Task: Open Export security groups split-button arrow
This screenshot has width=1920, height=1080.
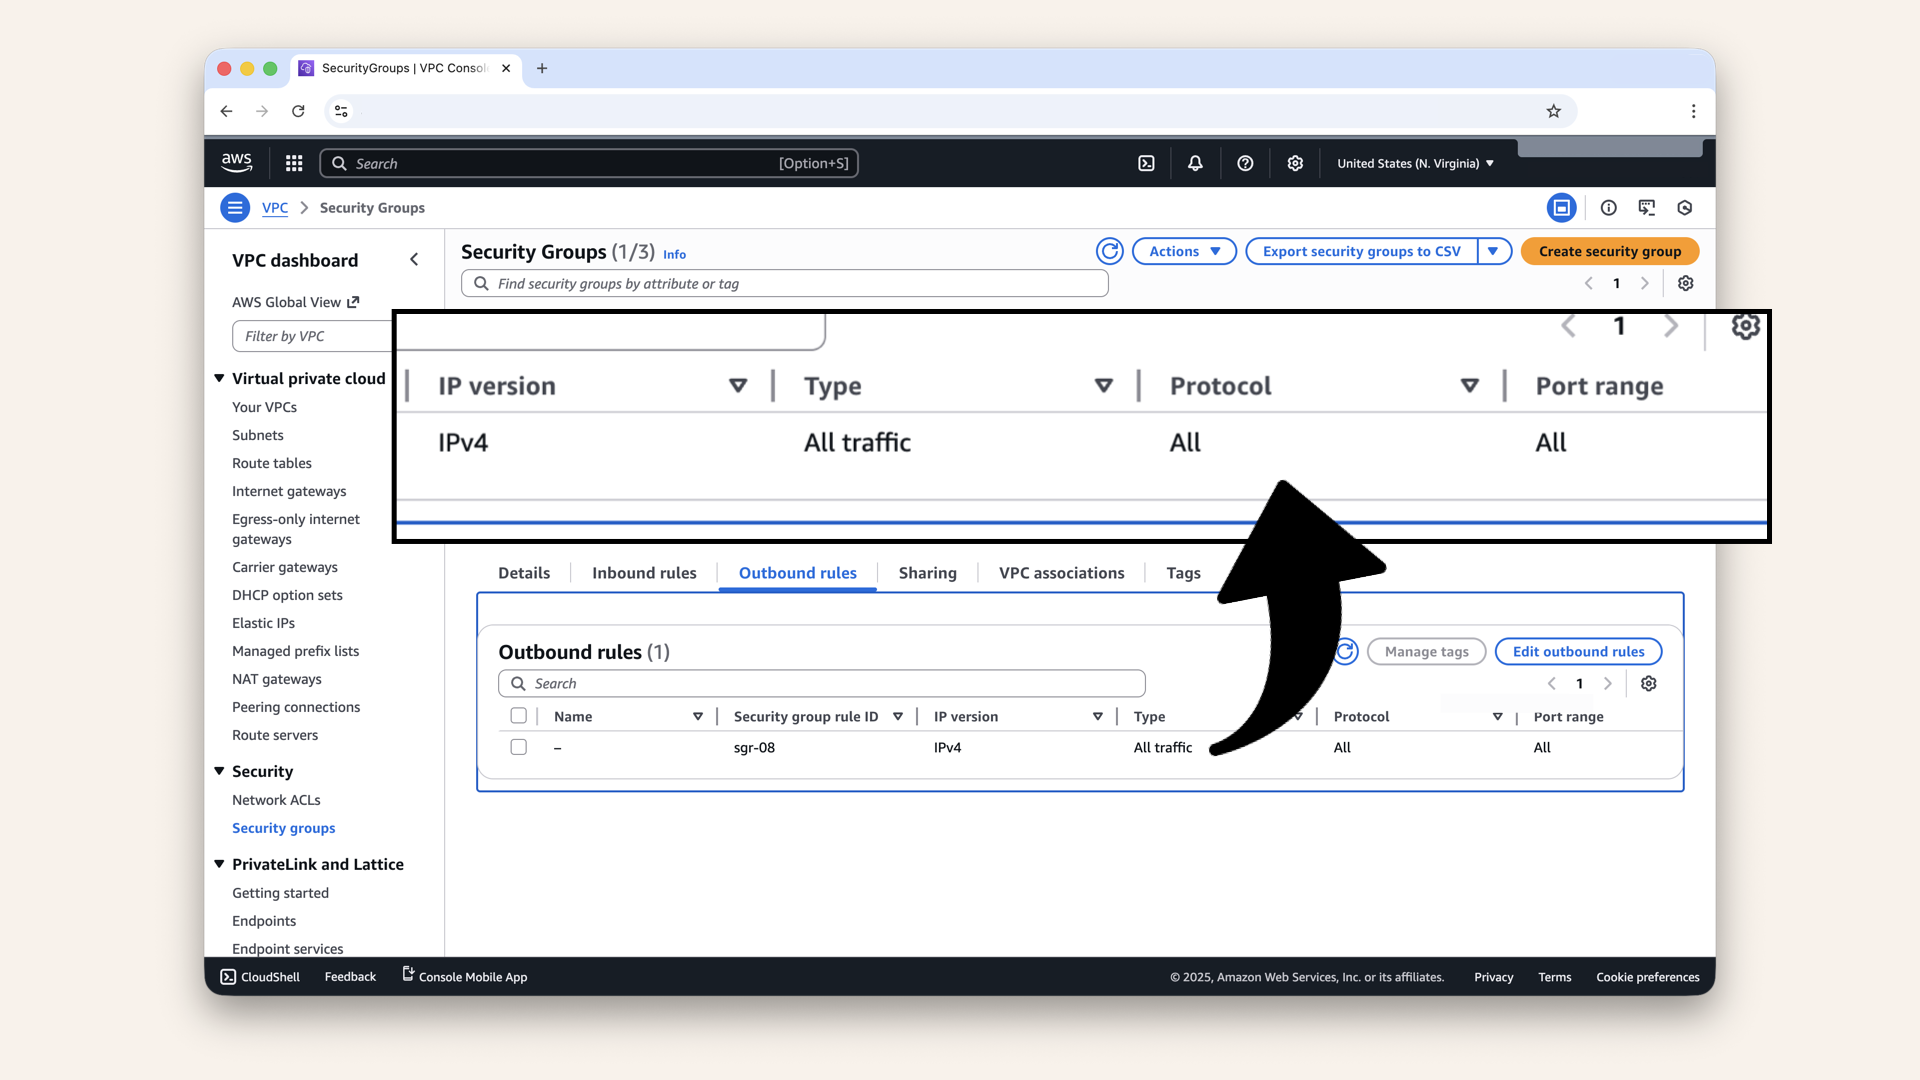Action: click(x=1493, y=251)
